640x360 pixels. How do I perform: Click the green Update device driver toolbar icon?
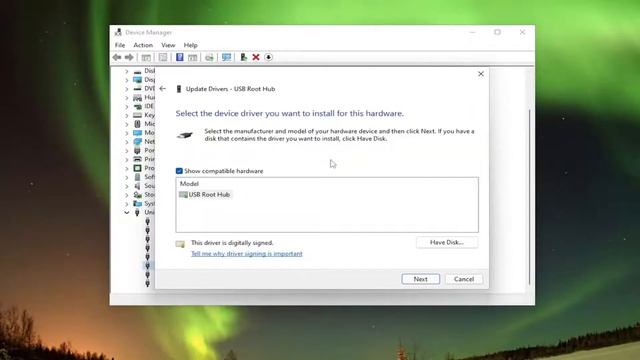click(244, 57)
